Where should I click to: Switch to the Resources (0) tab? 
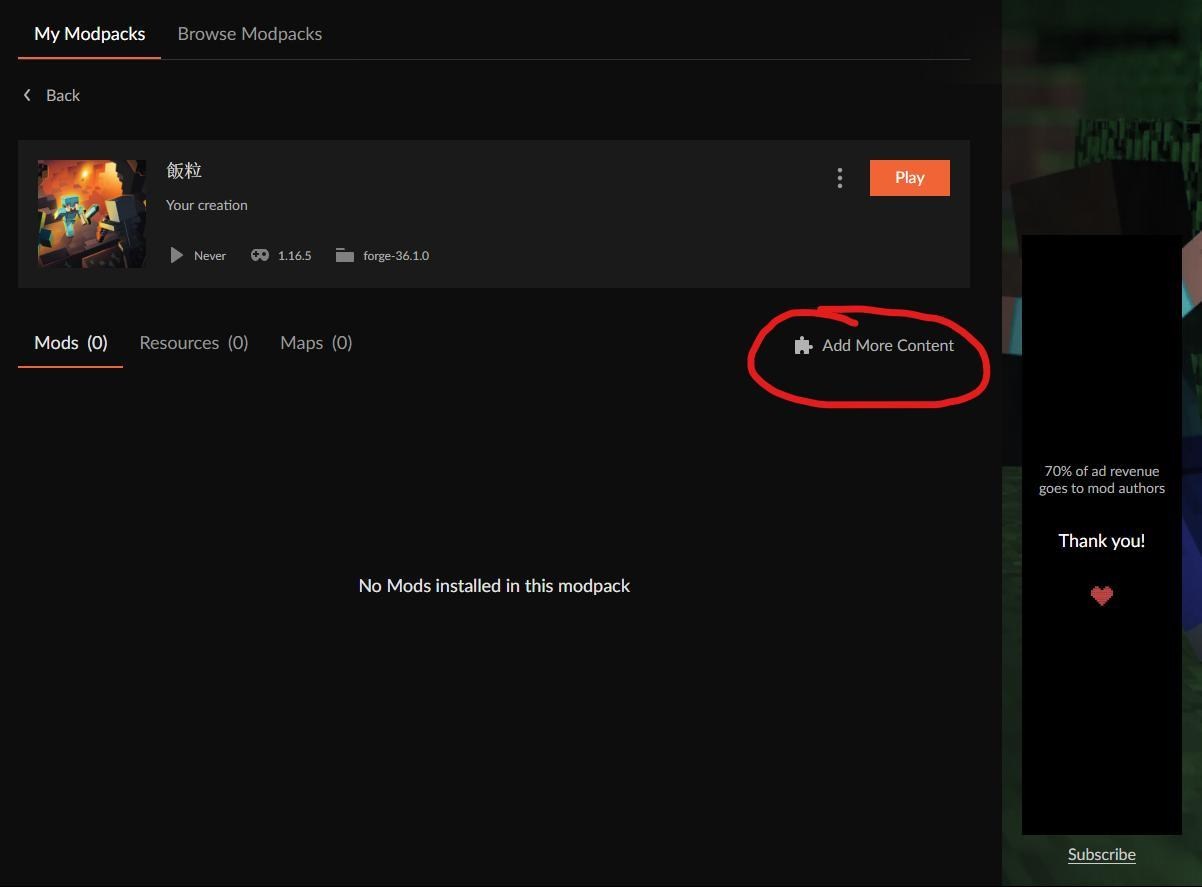click(193, 343)
